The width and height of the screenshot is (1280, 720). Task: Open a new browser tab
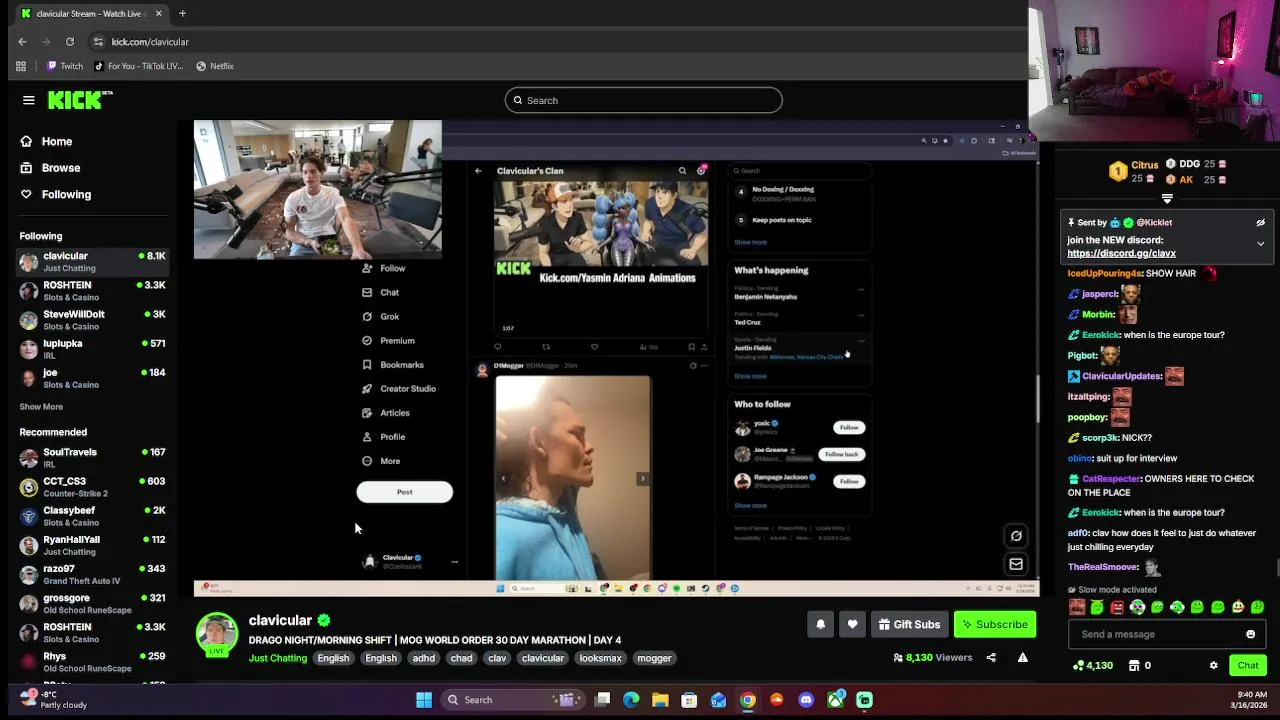pyautogui.click(x=182, y=14)
